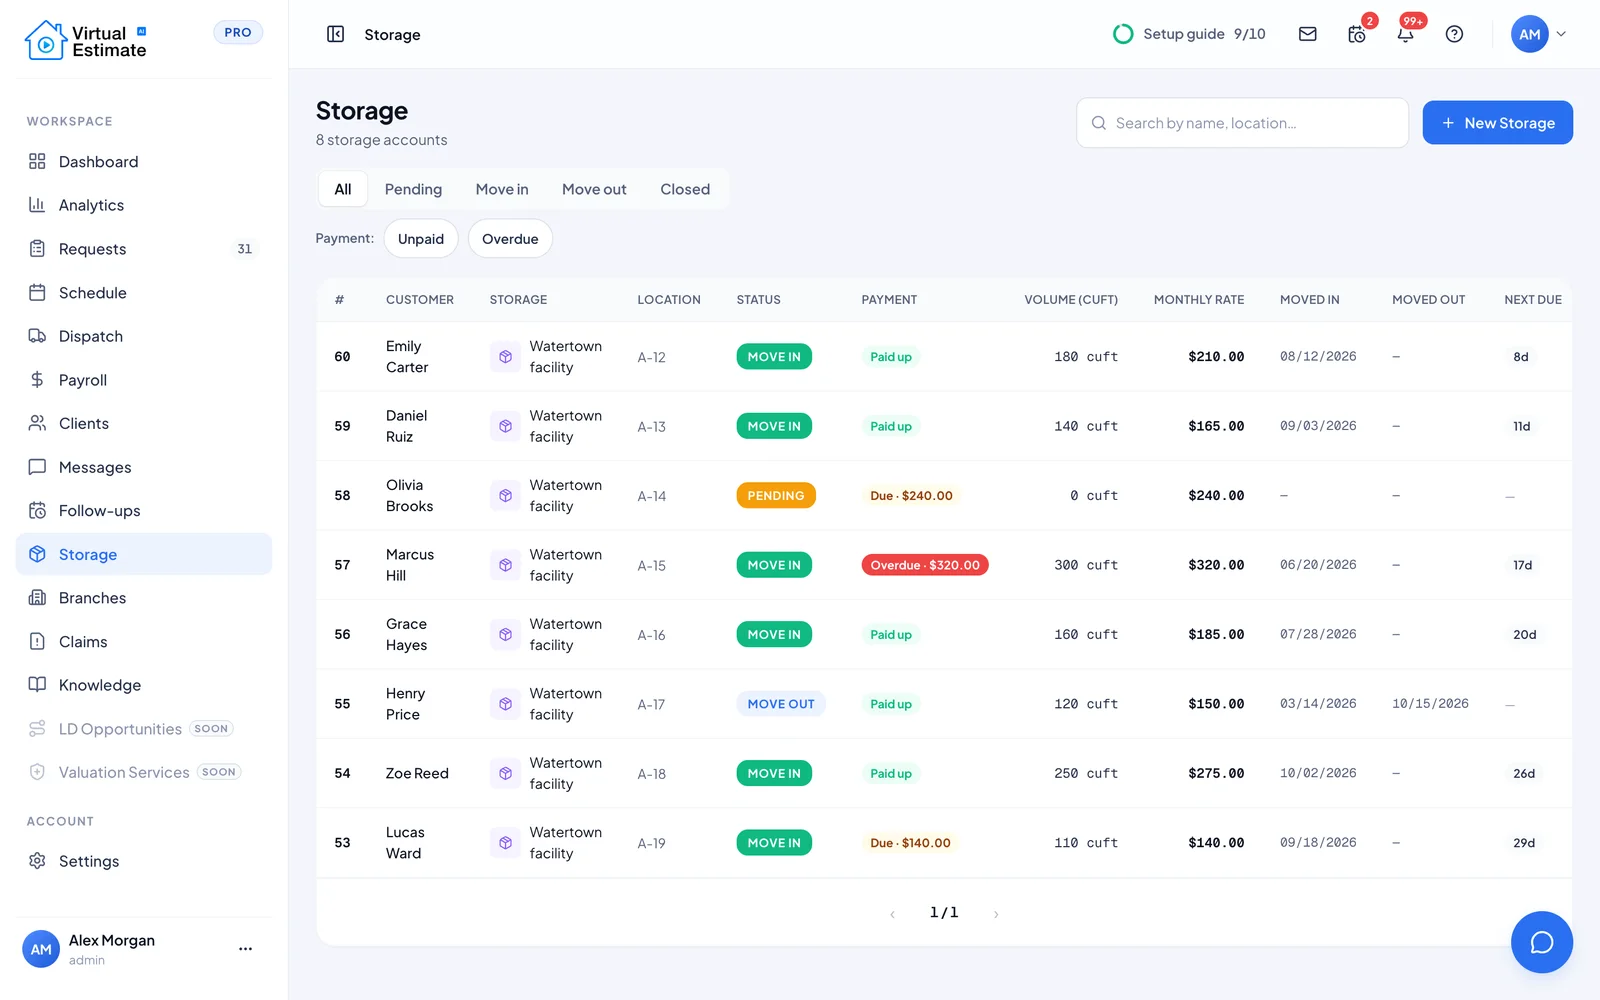Screen dimensions: 1600x1000
Task: Switch to the Pending tab
Action: point(413,189)
